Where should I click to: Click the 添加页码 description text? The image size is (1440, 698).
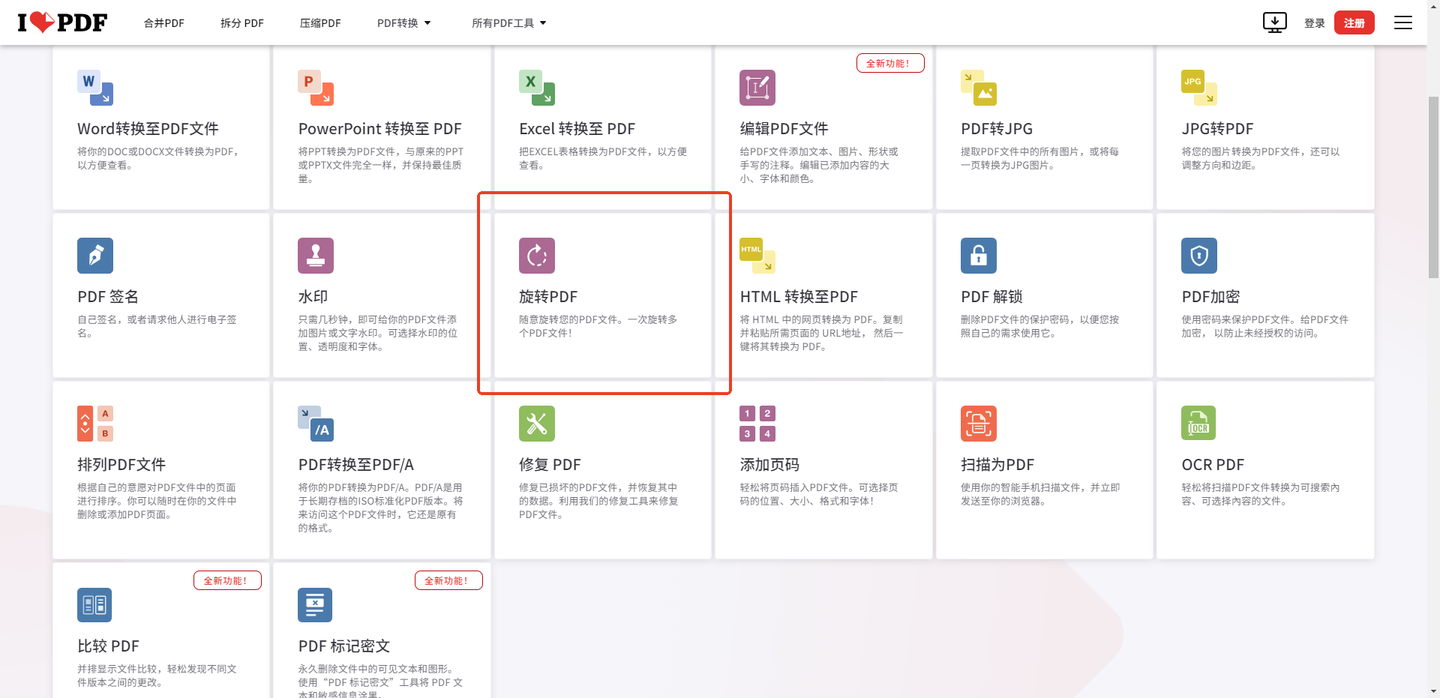[x=820, y=494]
